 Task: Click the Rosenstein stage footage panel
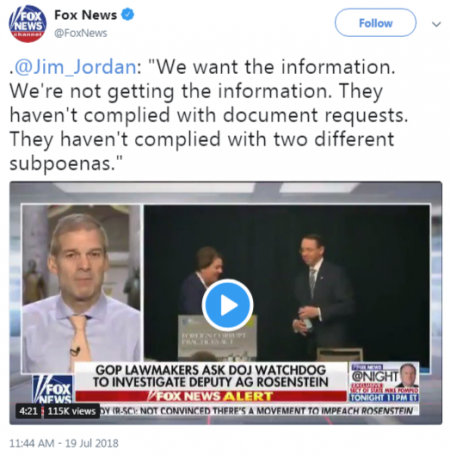287,283
